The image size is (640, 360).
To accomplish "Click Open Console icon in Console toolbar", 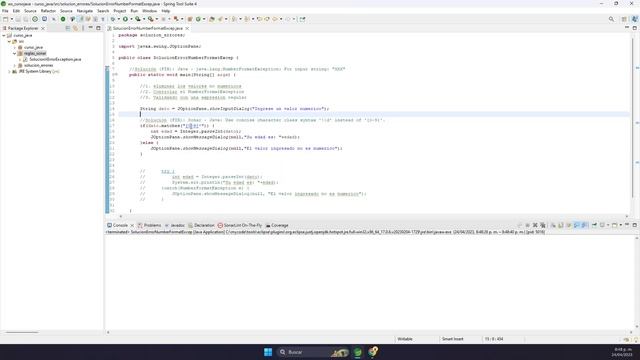I will coord(614,225).
